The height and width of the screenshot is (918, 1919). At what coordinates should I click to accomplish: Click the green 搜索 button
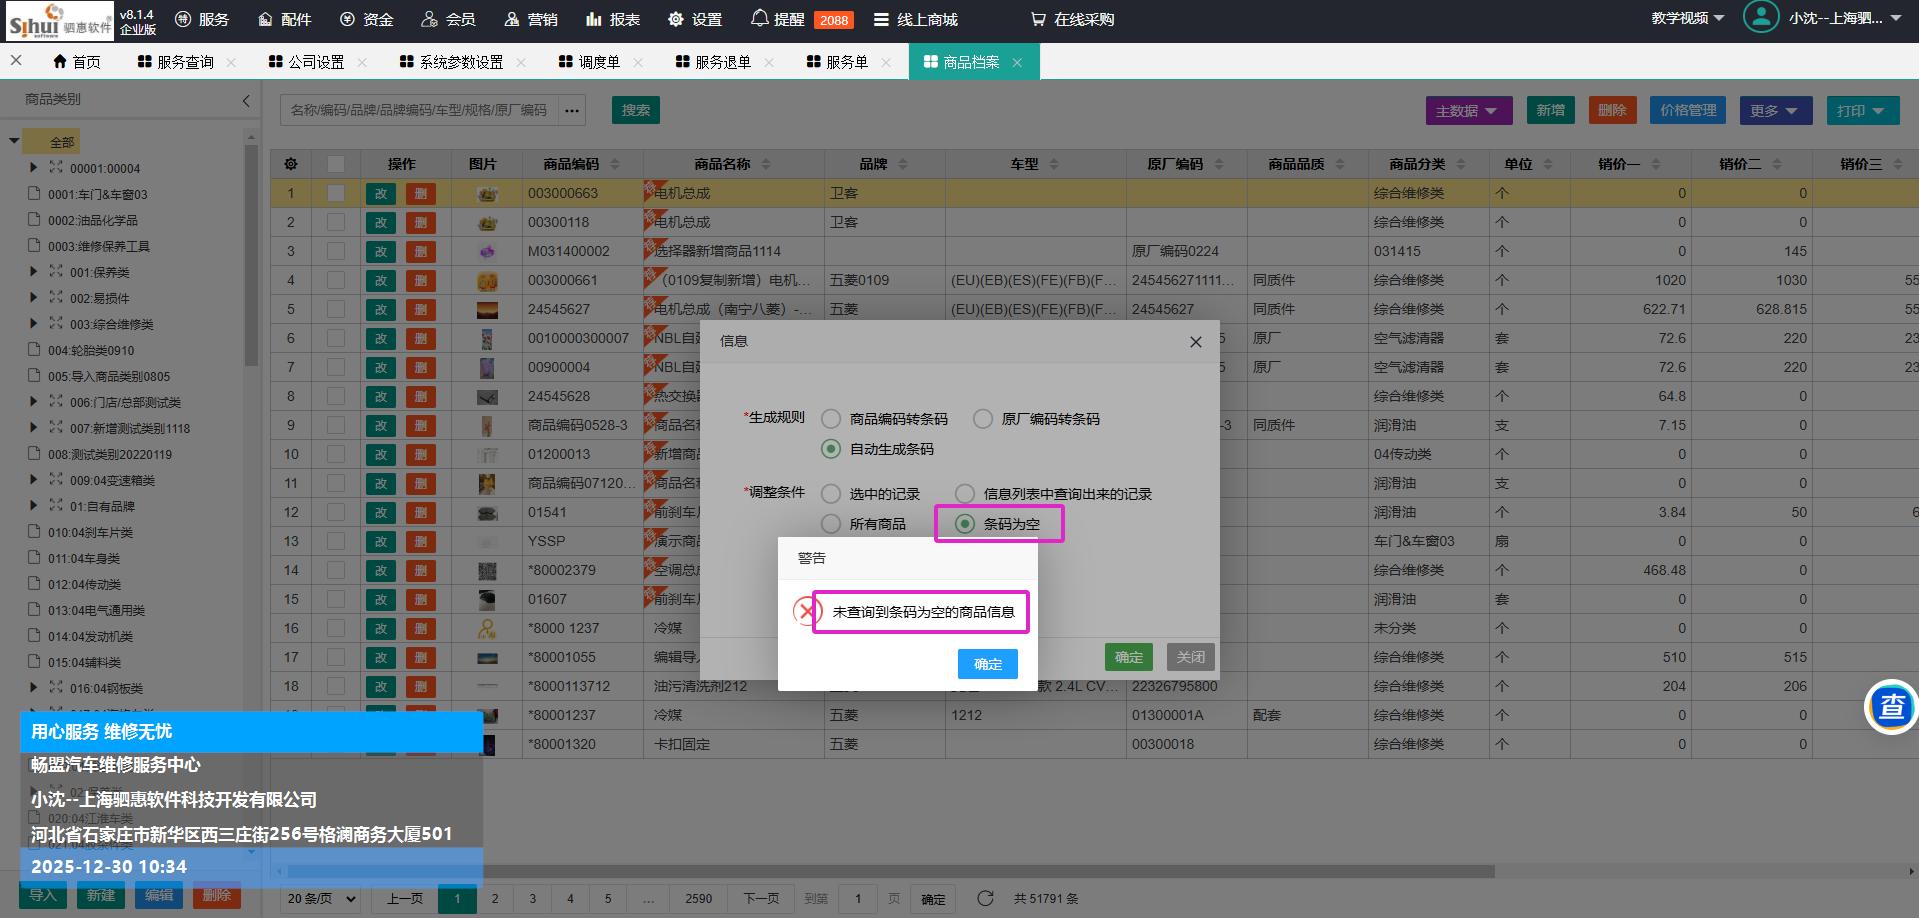click(635, 110)
